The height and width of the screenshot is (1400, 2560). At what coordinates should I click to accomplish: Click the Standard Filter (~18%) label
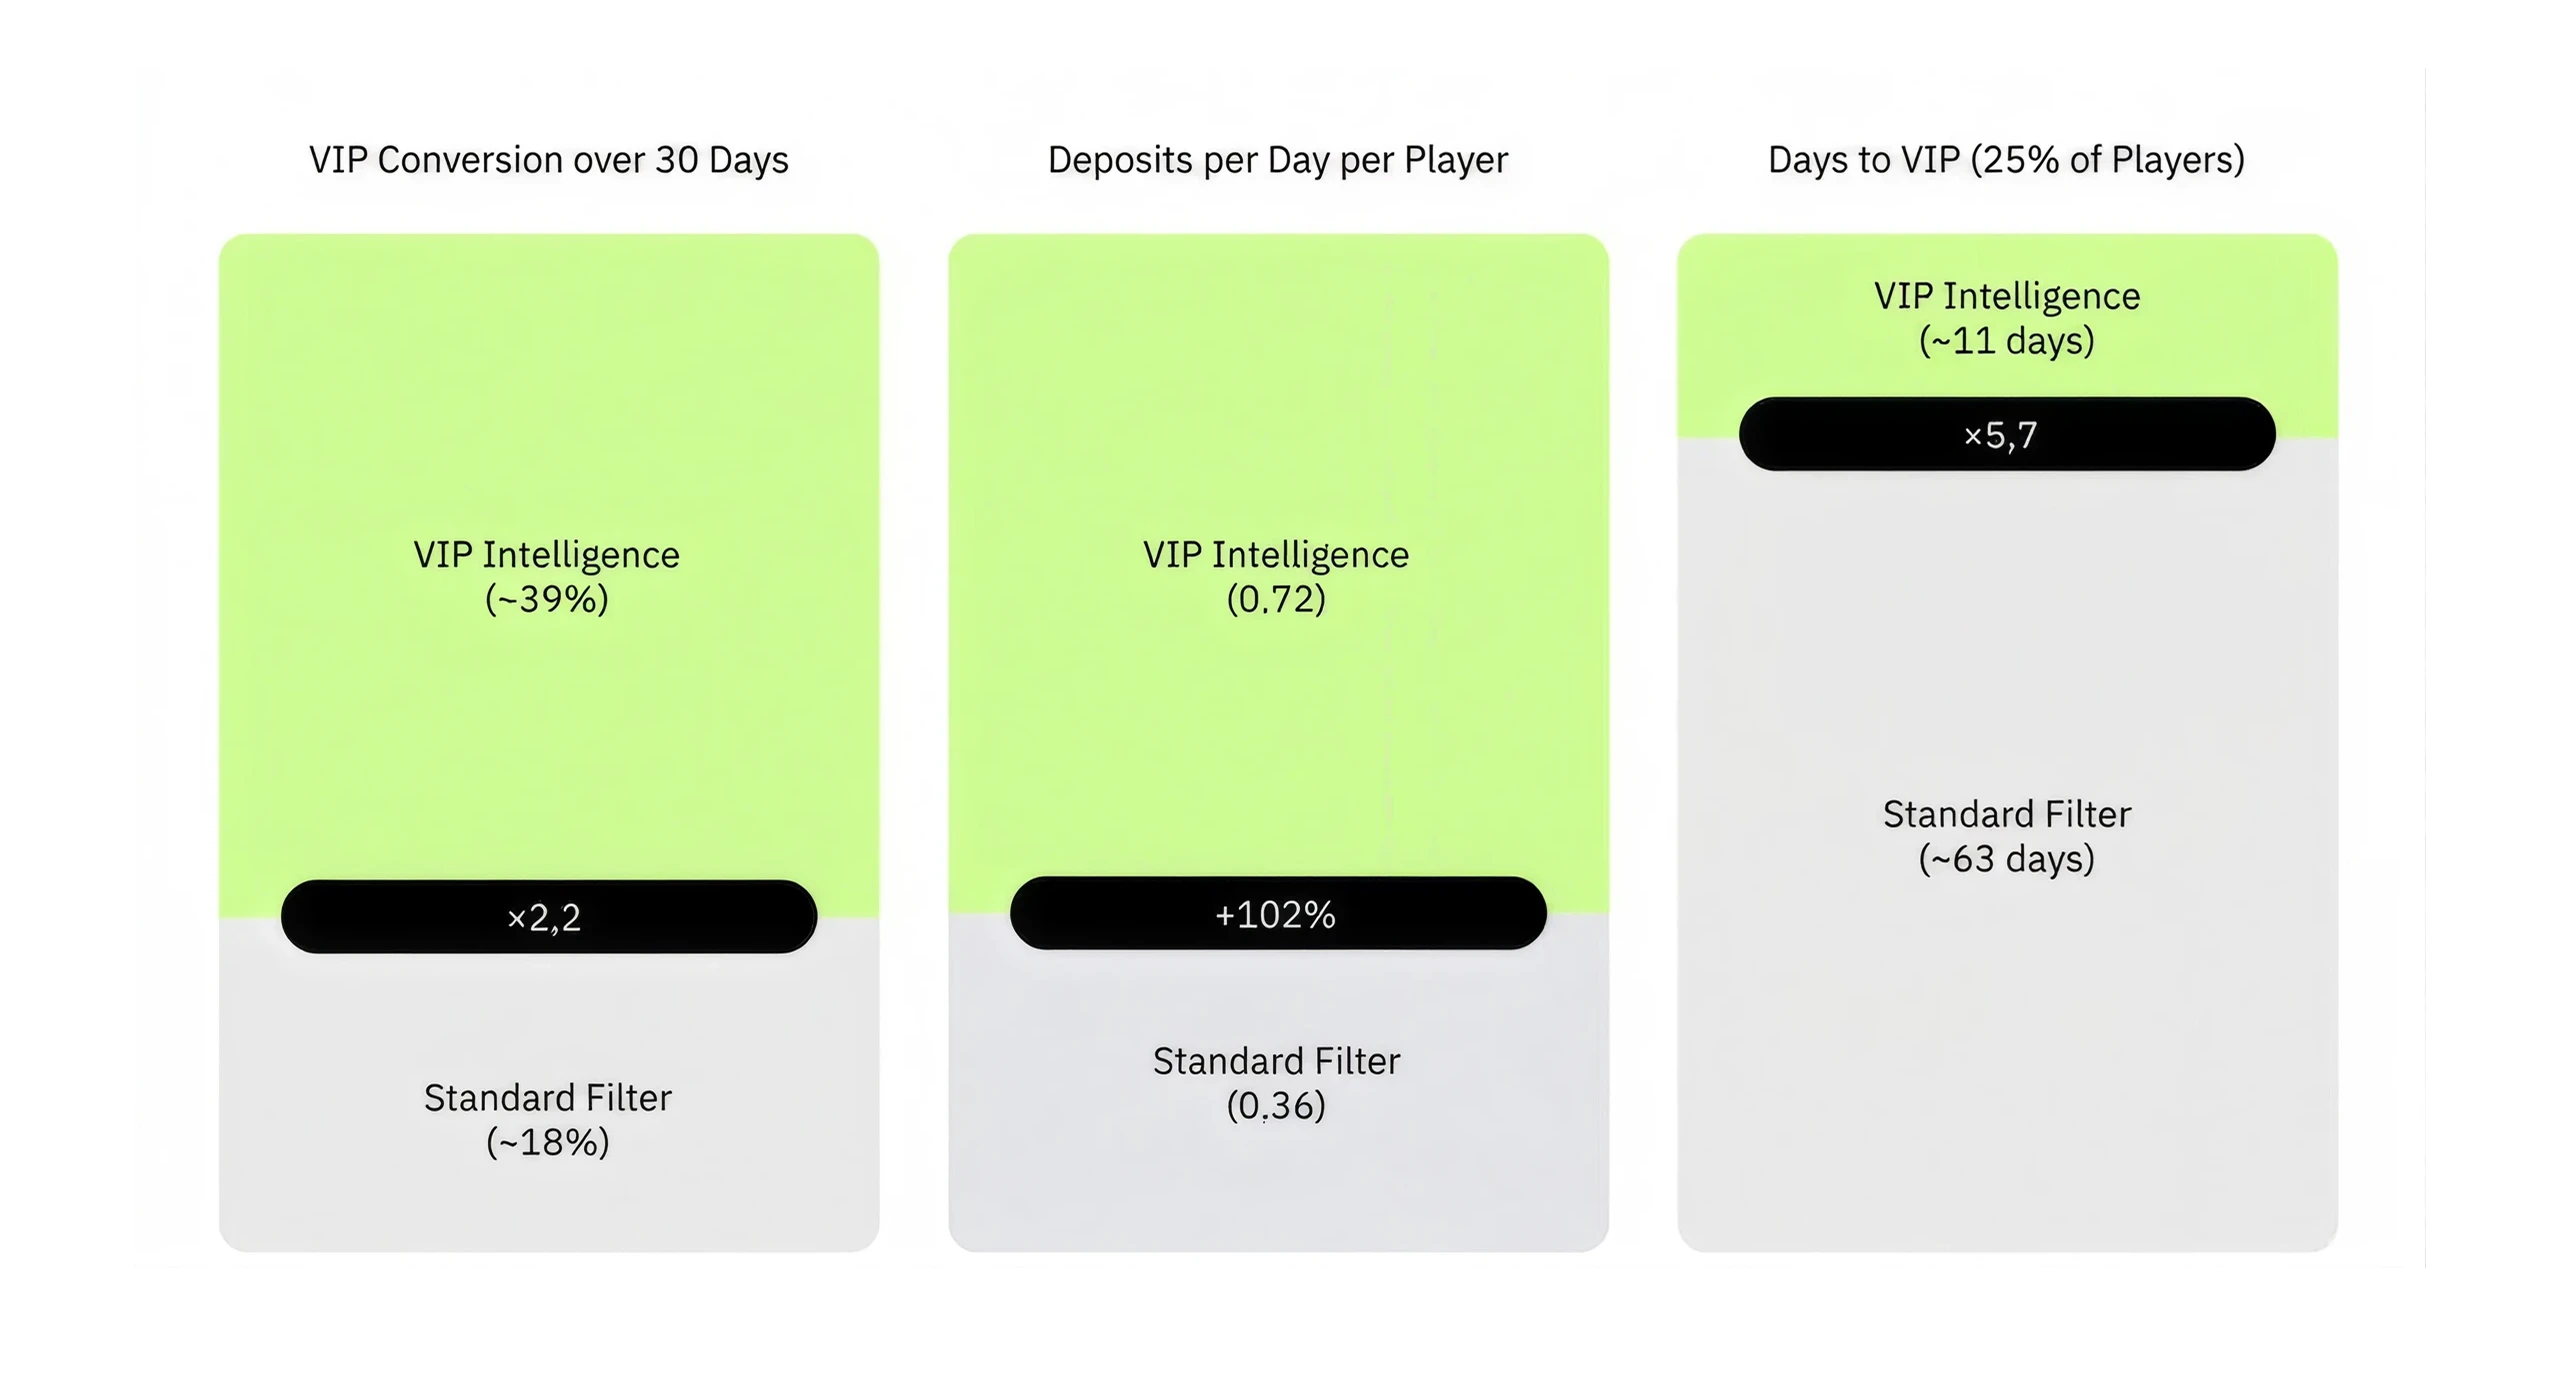[x=548, y=1120]
